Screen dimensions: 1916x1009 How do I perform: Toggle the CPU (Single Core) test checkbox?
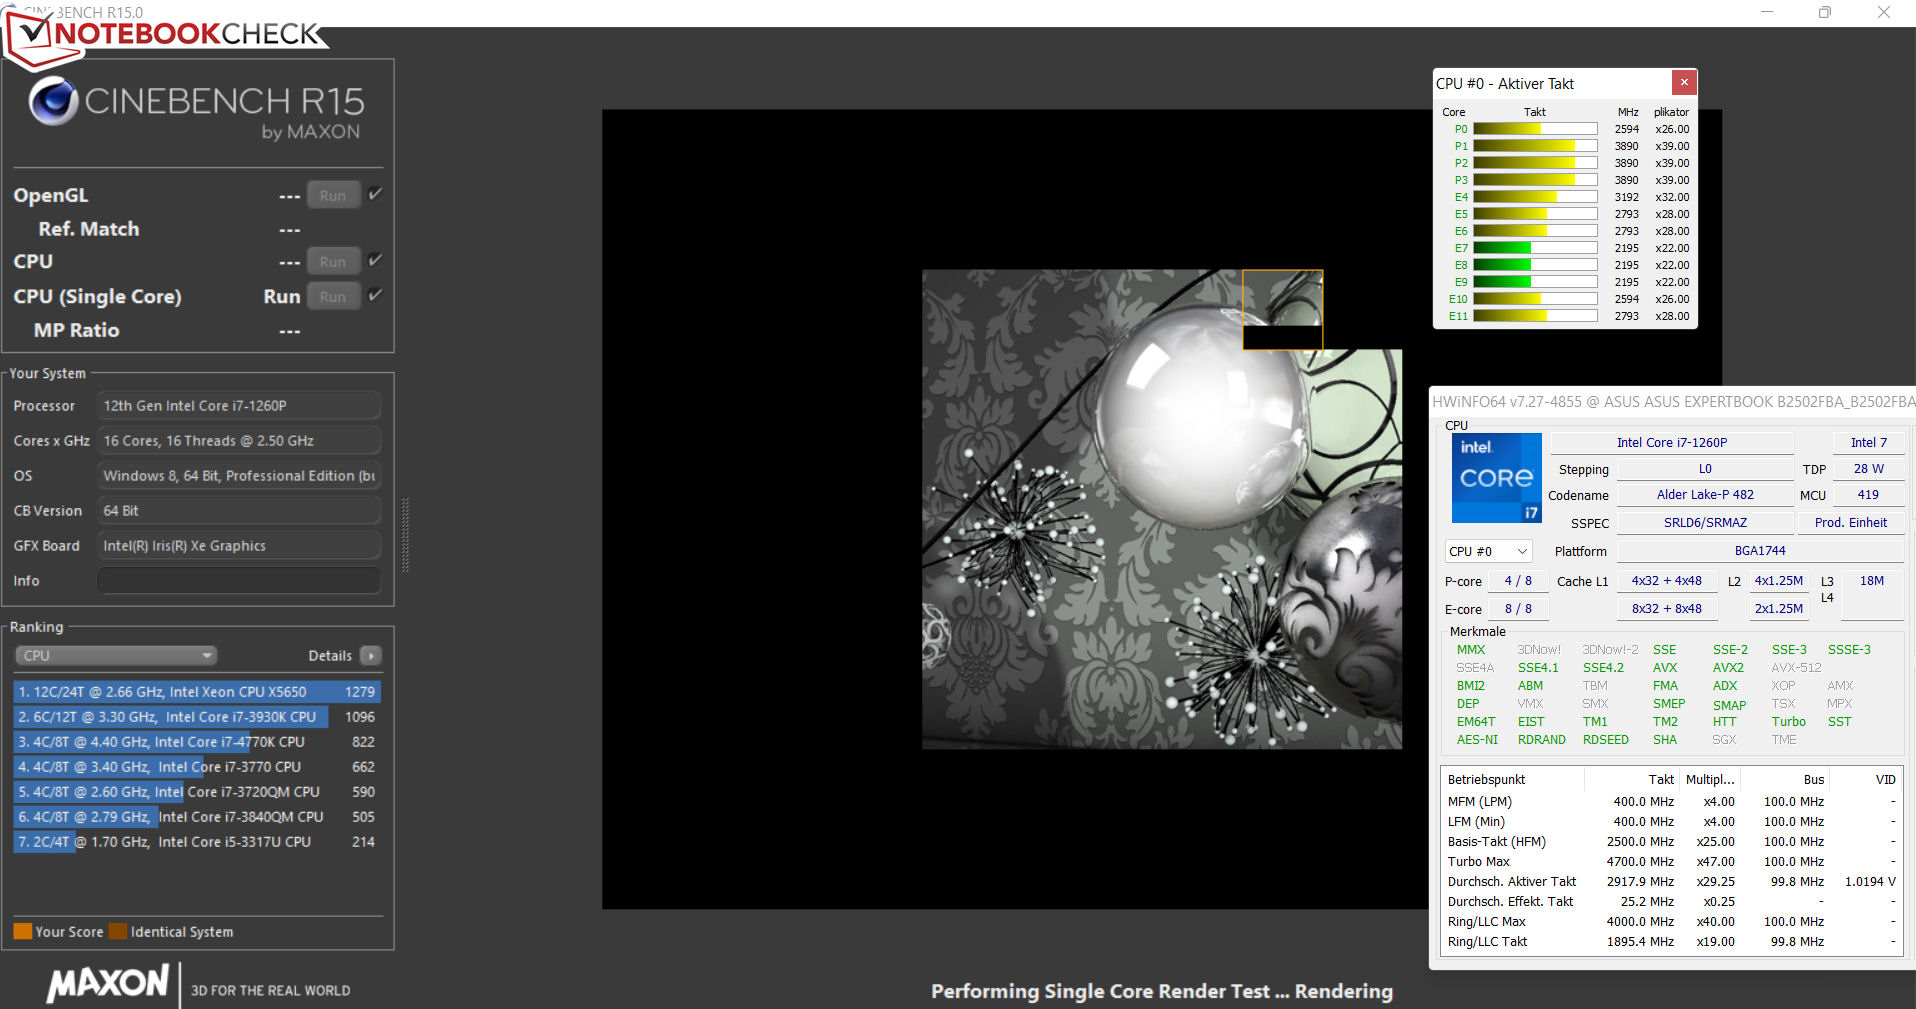[375, 295]
